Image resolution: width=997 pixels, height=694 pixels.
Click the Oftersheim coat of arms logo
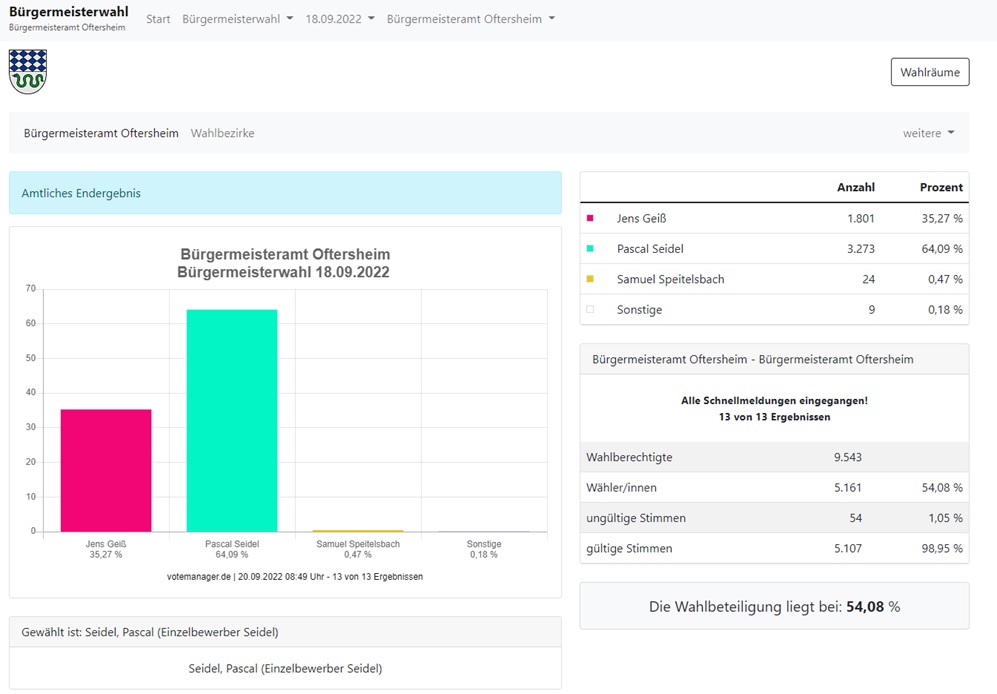pyautogui.click(x=28, y=72)
